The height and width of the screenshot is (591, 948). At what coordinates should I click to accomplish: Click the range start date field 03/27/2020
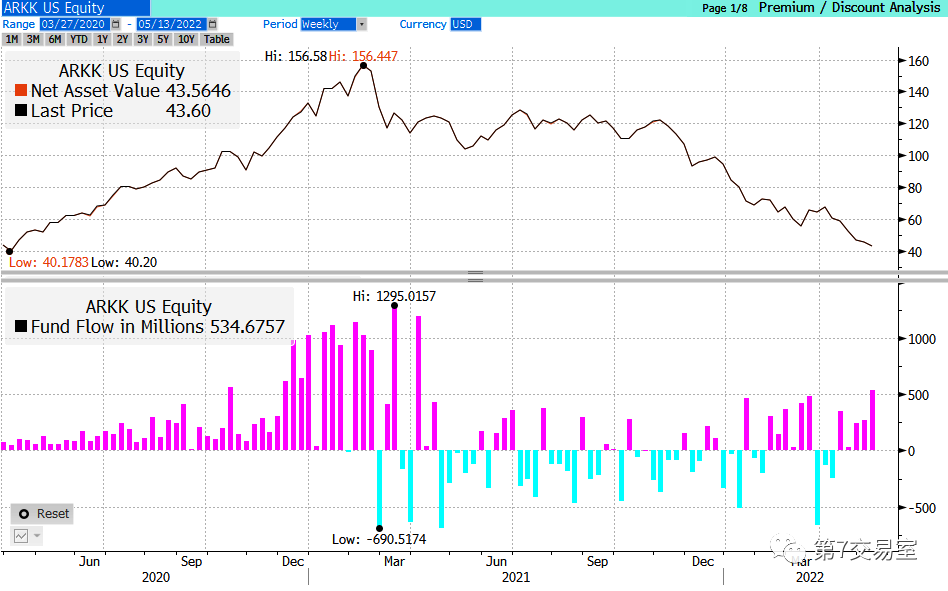[x=75, y=24]
